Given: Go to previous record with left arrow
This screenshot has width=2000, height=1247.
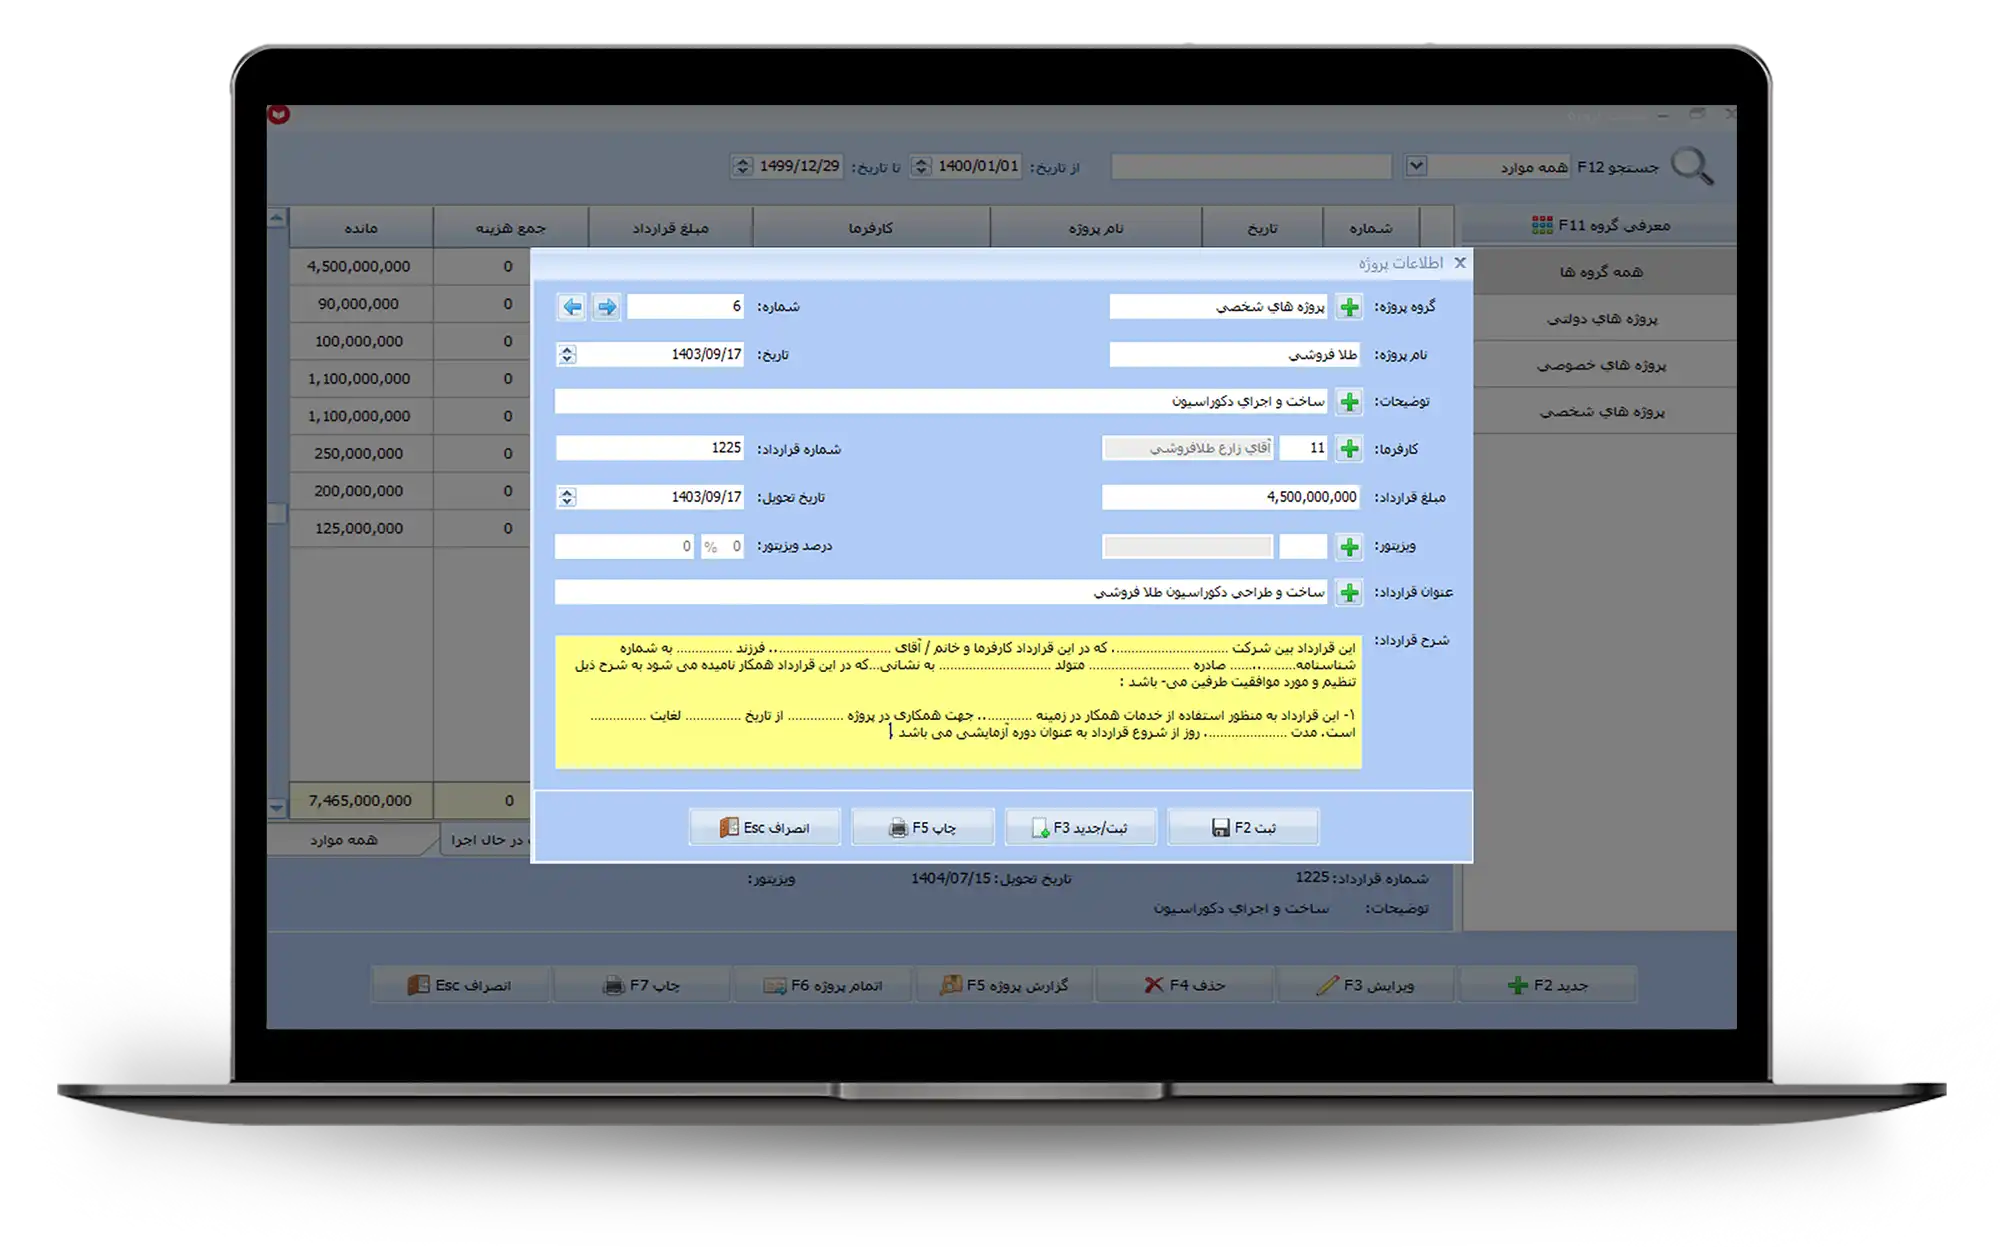Looking at the screenshot, I should point(572,307).
